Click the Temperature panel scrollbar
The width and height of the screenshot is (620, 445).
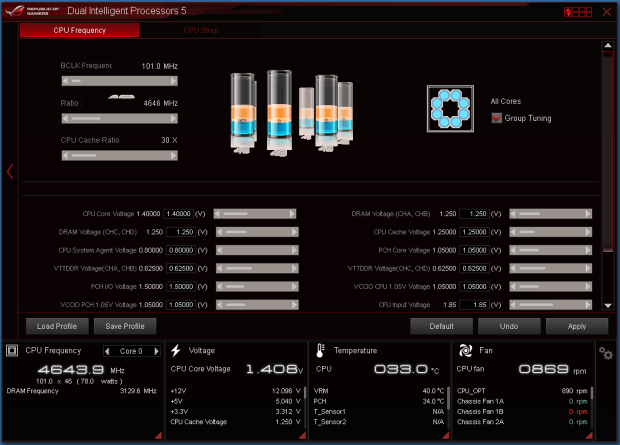[x=448, y=398]
